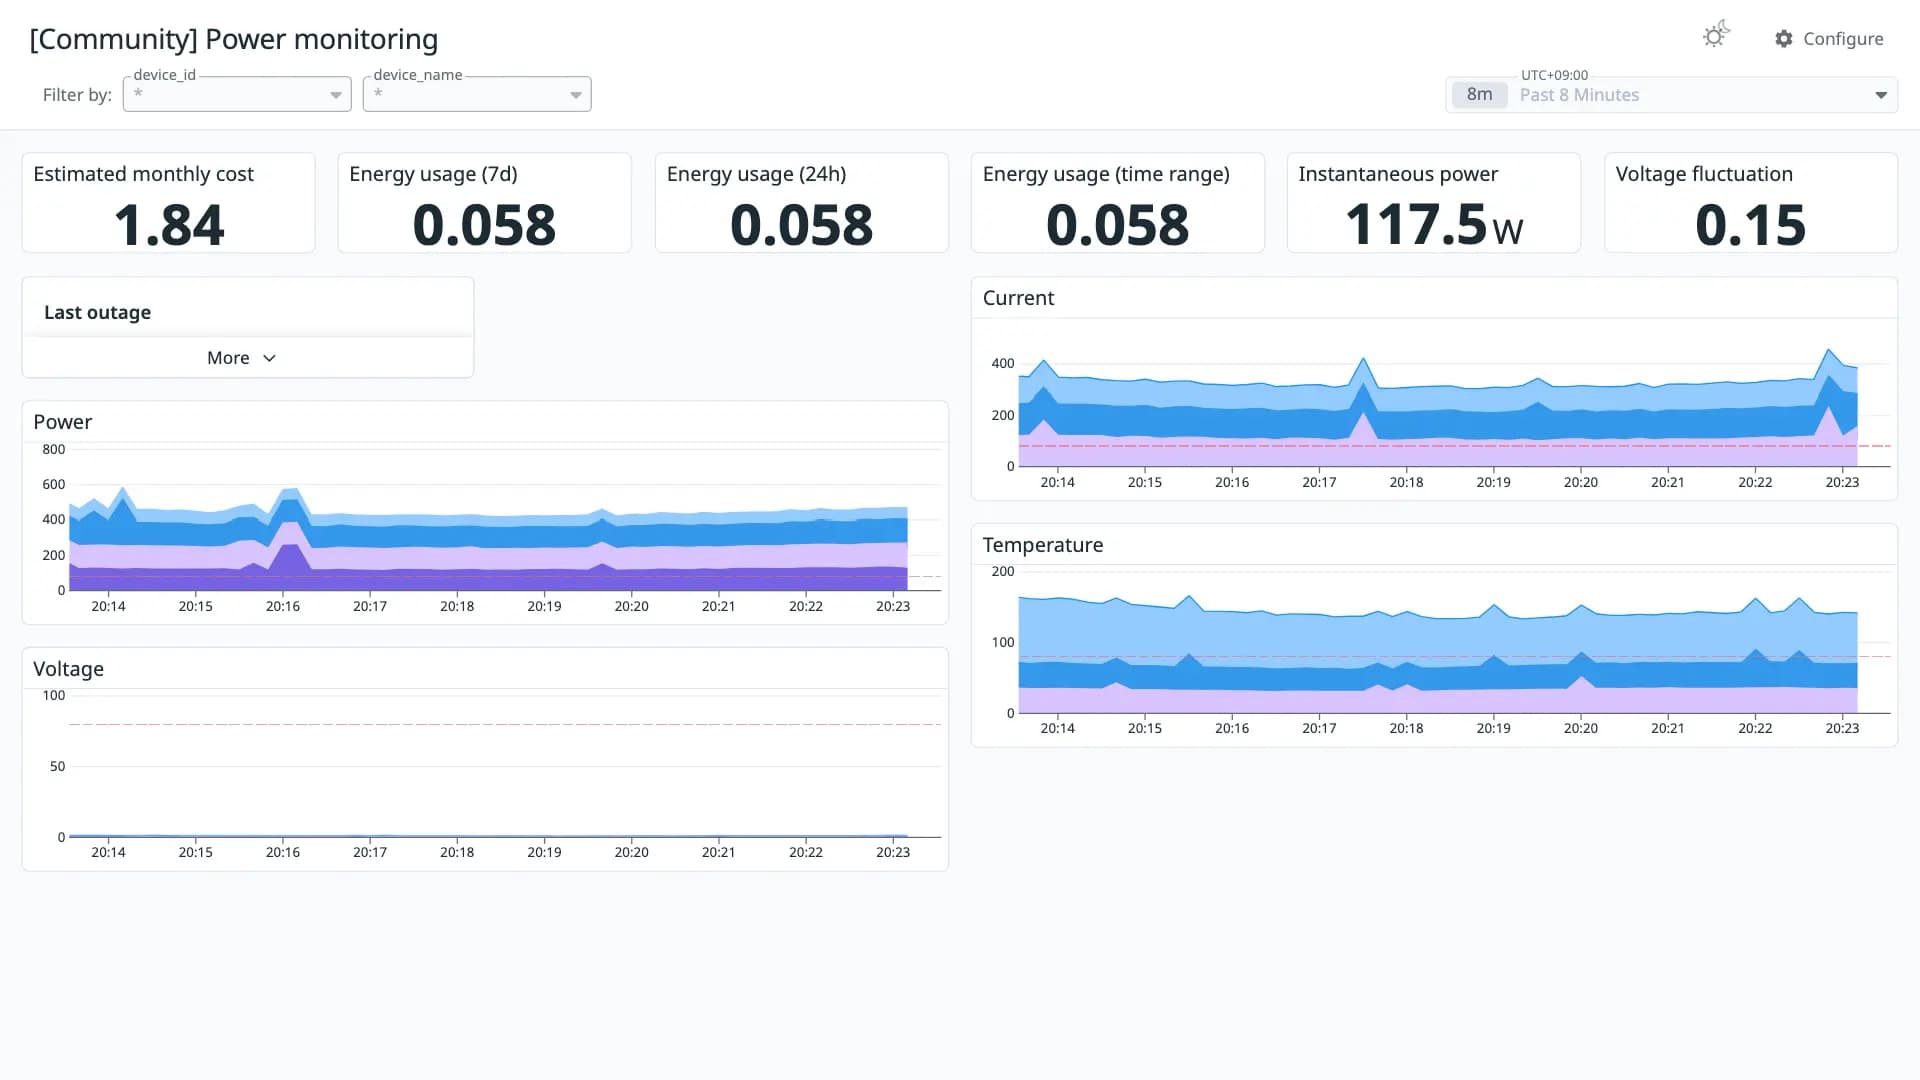1920x1080 pixels.
Task: Click the Last outage heading
Action: coord(97,312)
